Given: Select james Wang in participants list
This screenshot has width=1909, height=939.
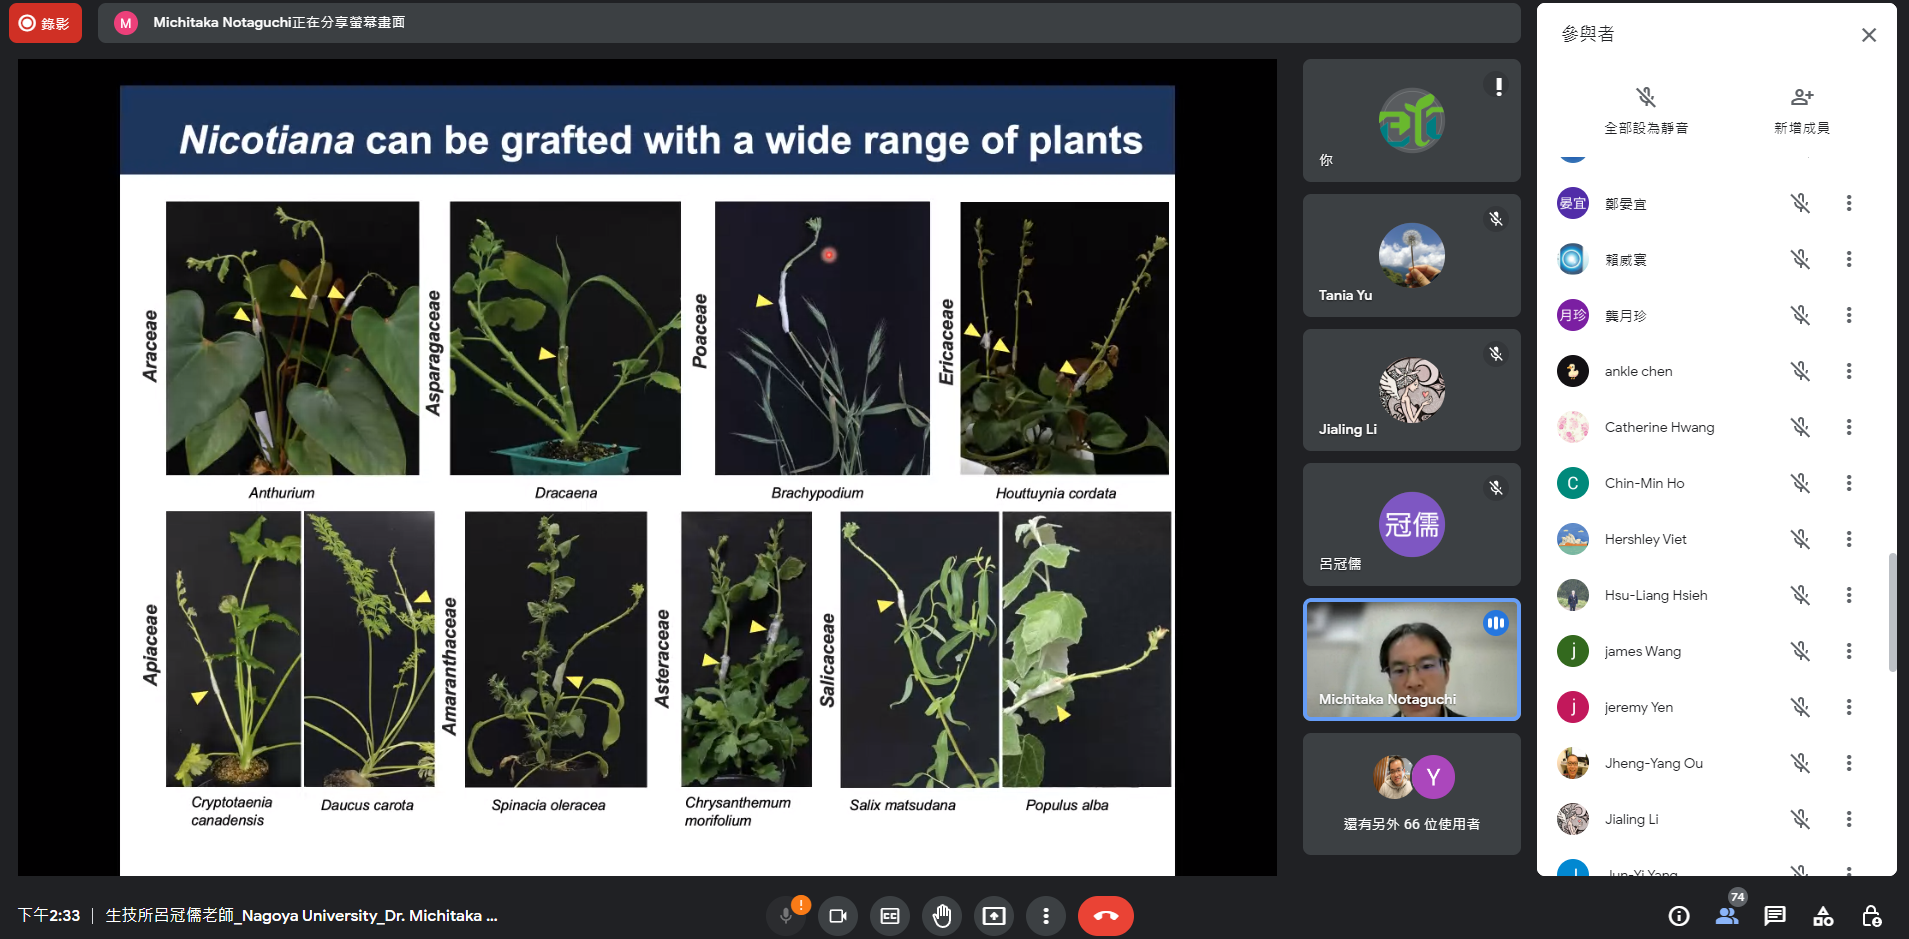Looking at the screenshot, I should [1642, 651].
